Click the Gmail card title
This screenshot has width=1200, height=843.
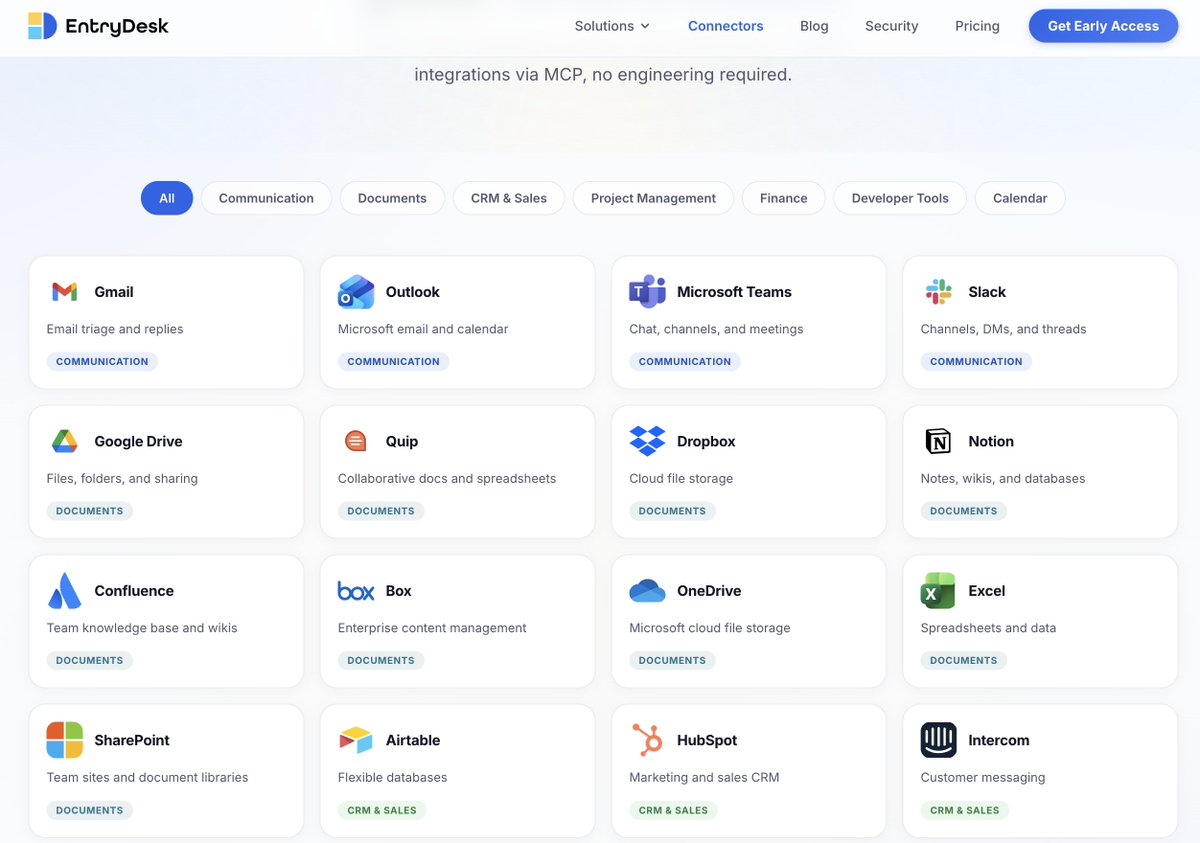114,292
